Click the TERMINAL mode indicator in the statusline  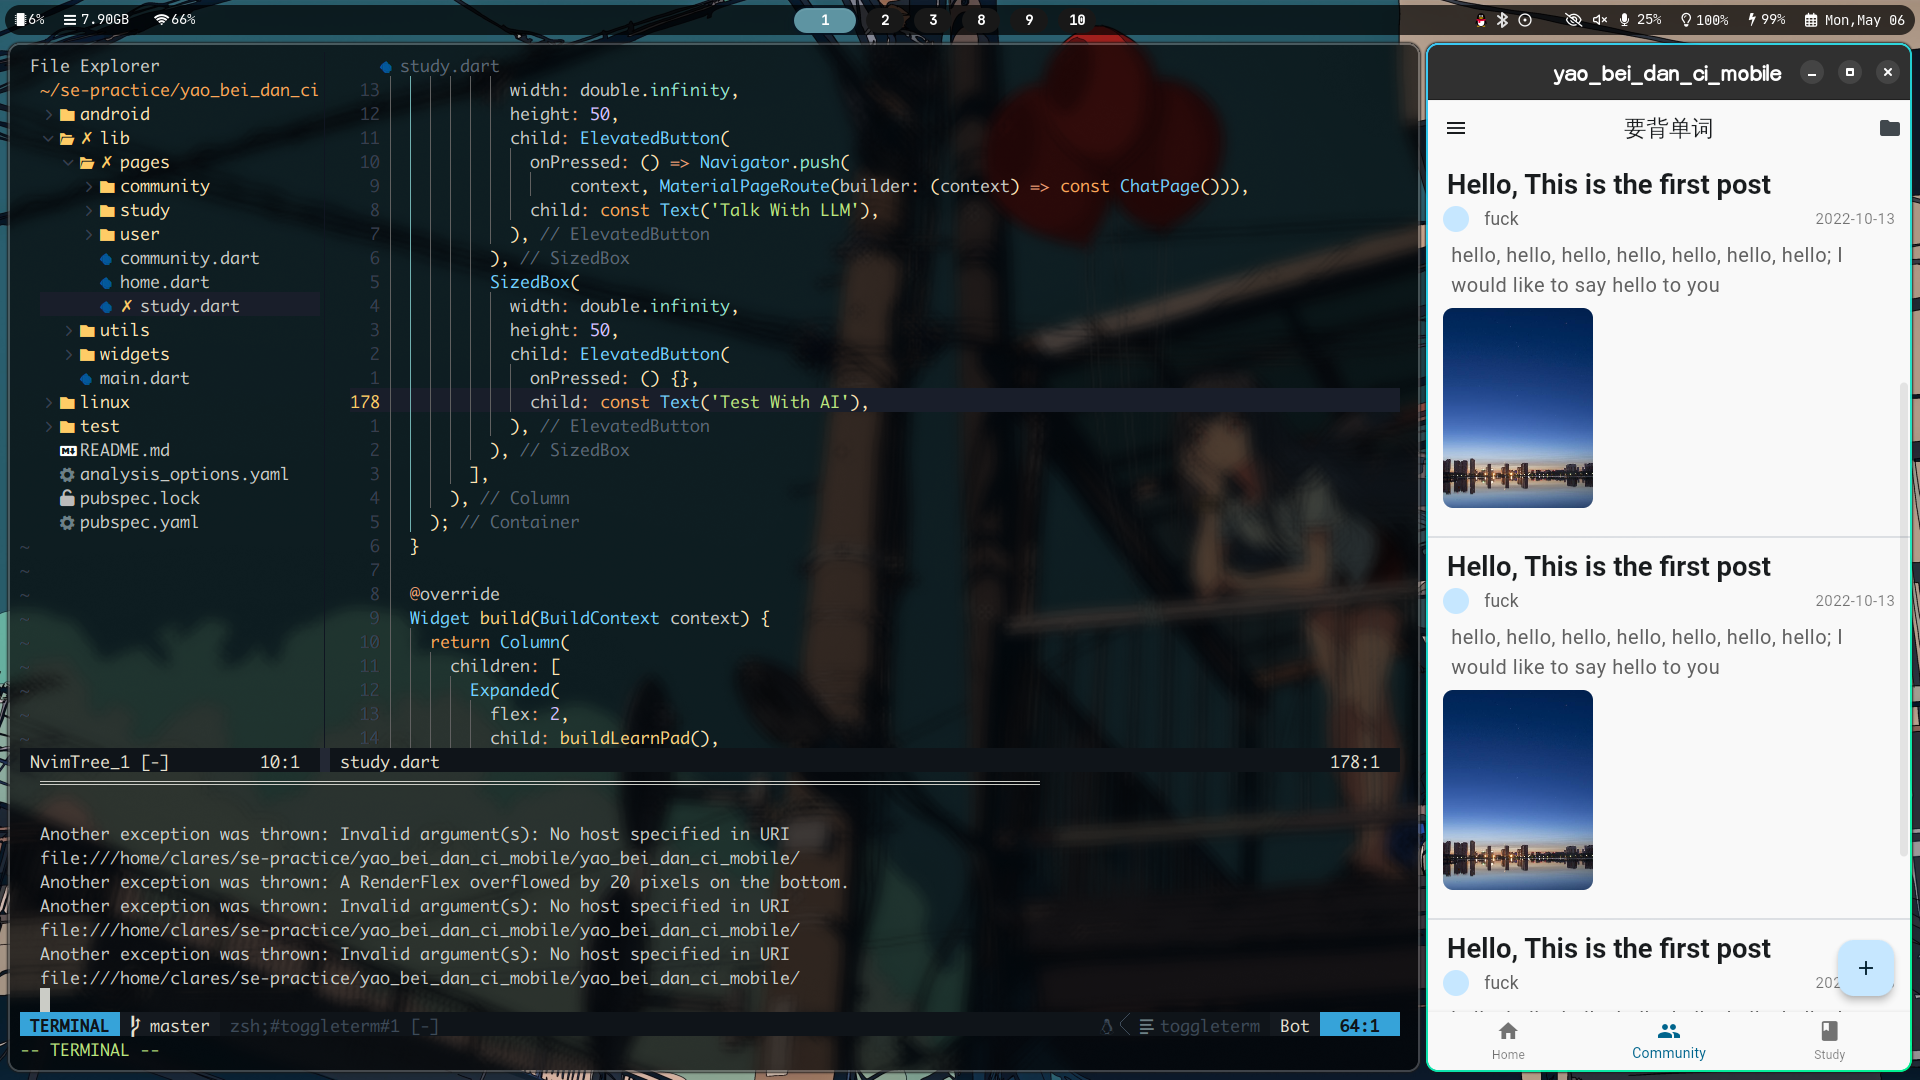click(x=69, y=1026)
